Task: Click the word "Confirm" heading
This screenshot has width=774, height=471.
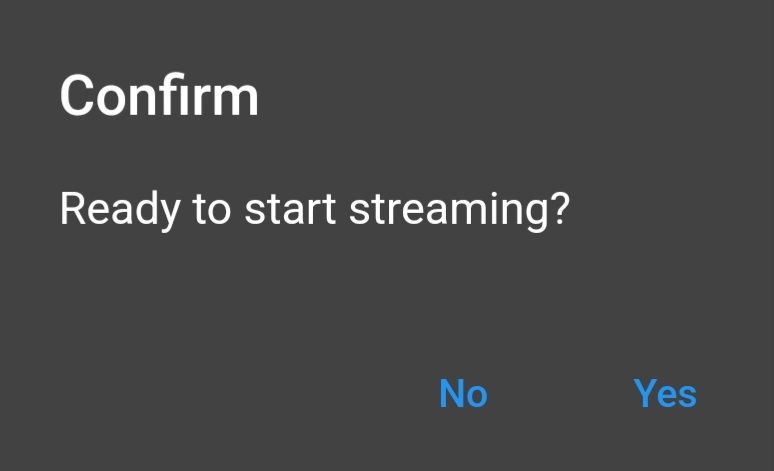Action: coord(159,97)
